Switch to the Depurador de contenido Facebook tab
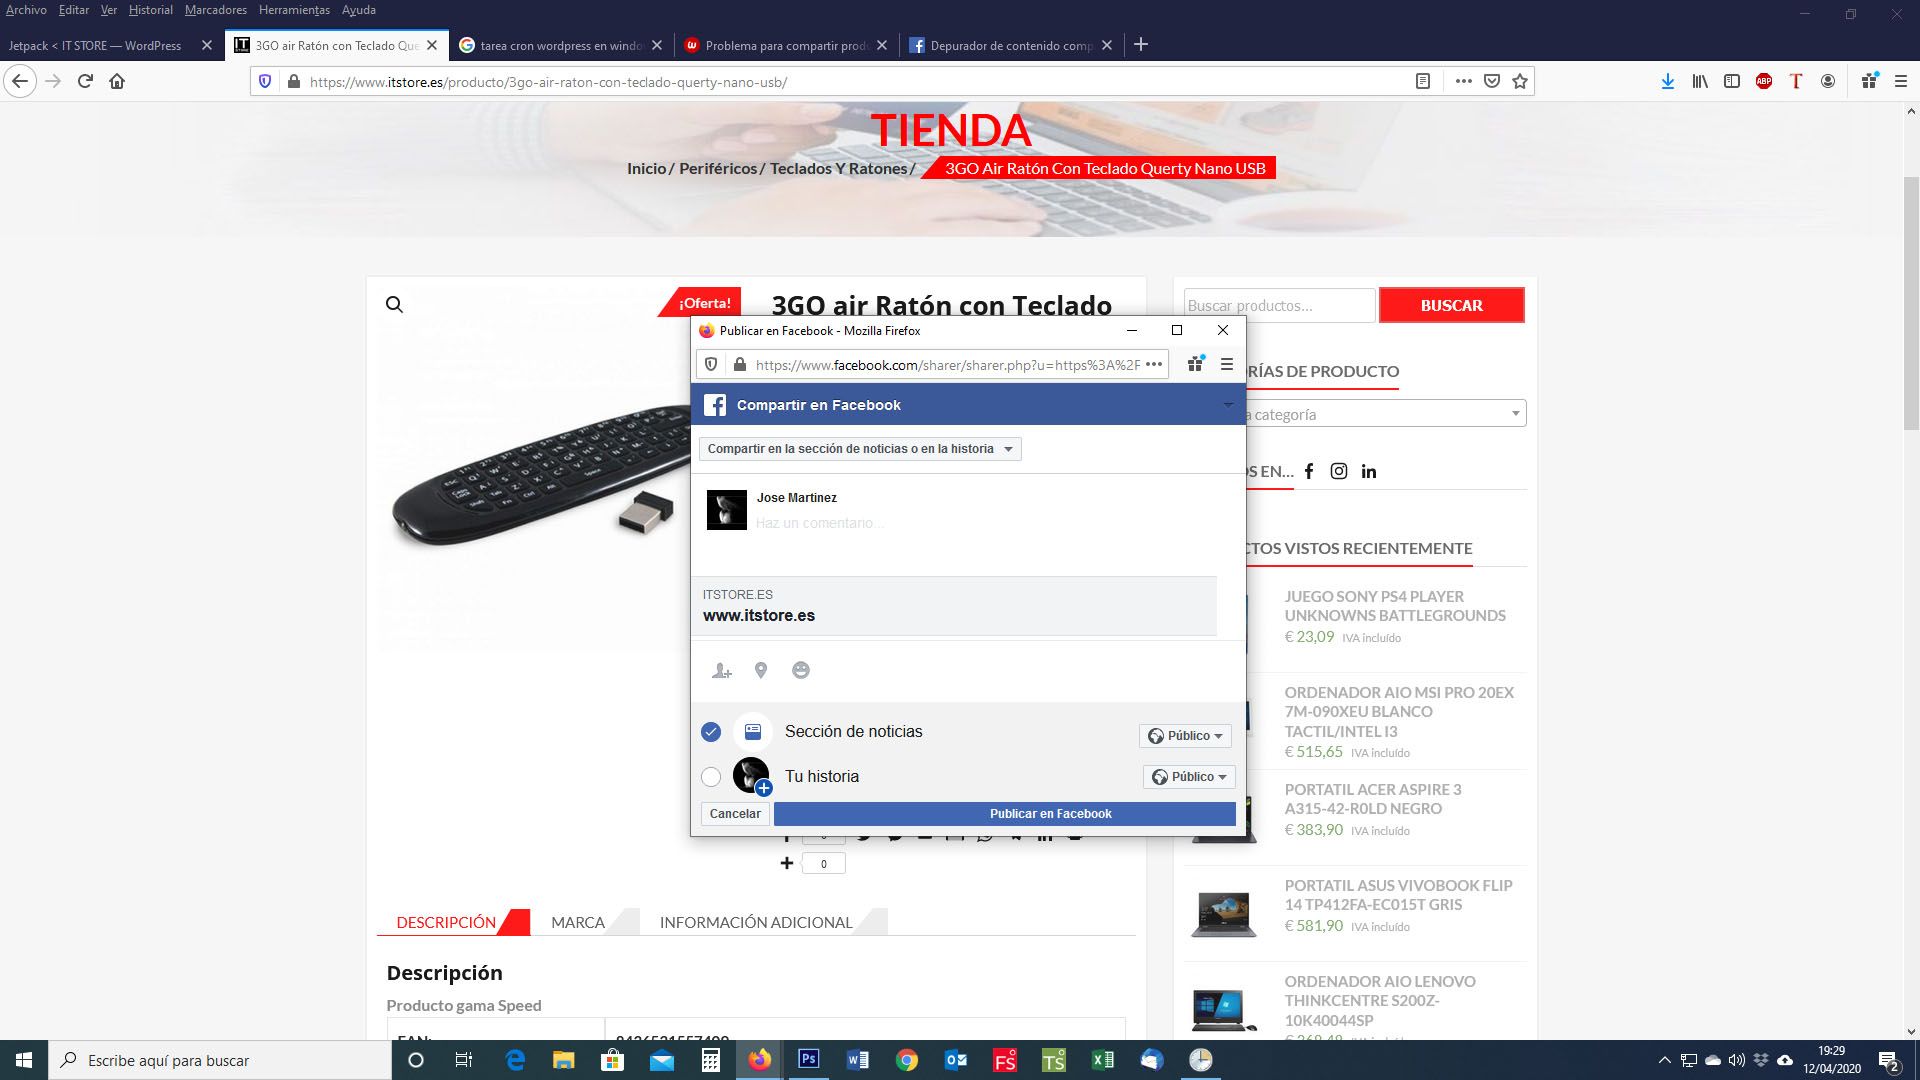 [1010, 45]
